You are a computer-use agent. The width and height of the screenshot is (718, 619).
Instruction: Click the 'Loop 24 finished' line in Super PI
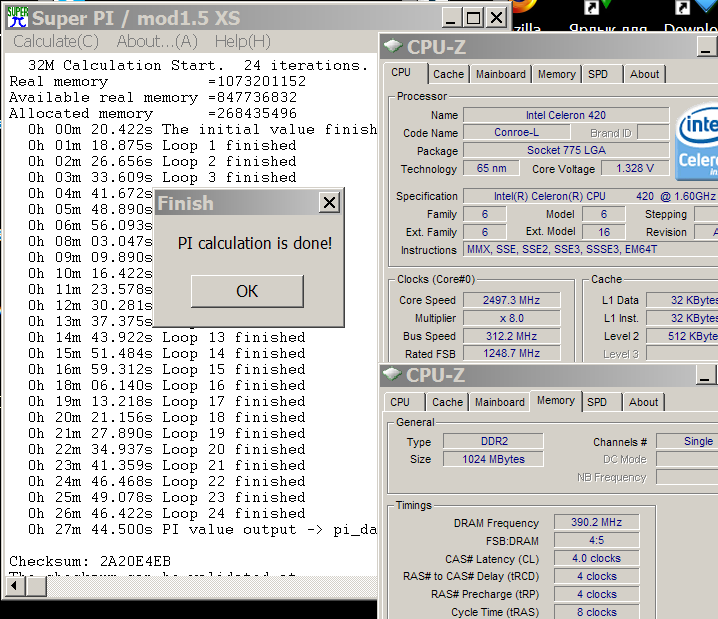[167, 513]
